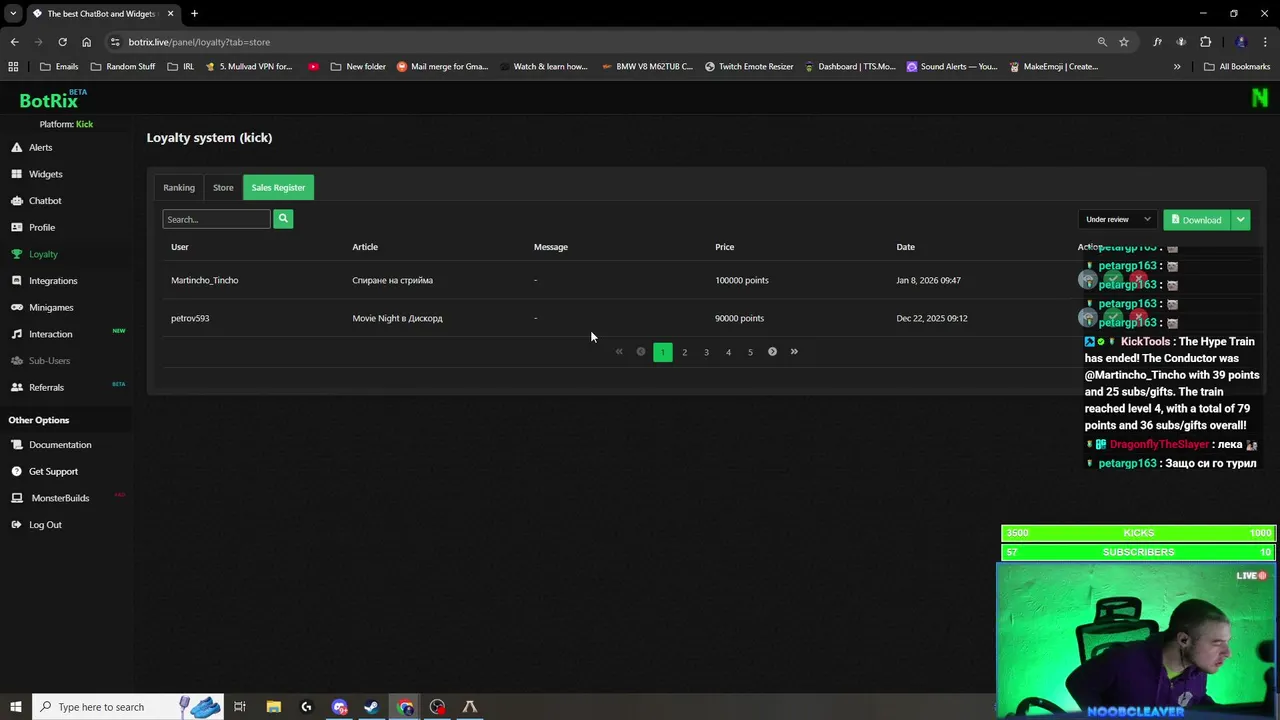Select the Sales Register tab

click(278, 187)
